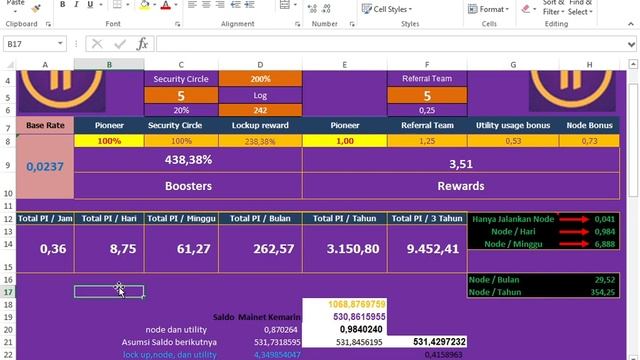The width and height of the screenshot is (640, 360).
Task: Select the Log value 242 cell
Action: [x=260, y=110]
